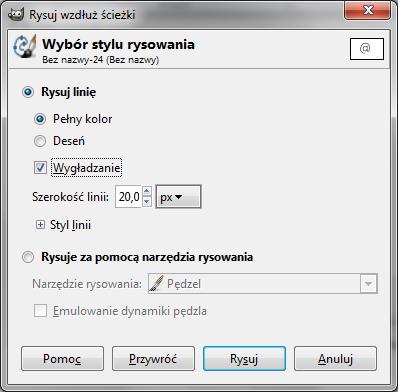
Task: Select the Deseń radio button
Action: click(40, 141)
